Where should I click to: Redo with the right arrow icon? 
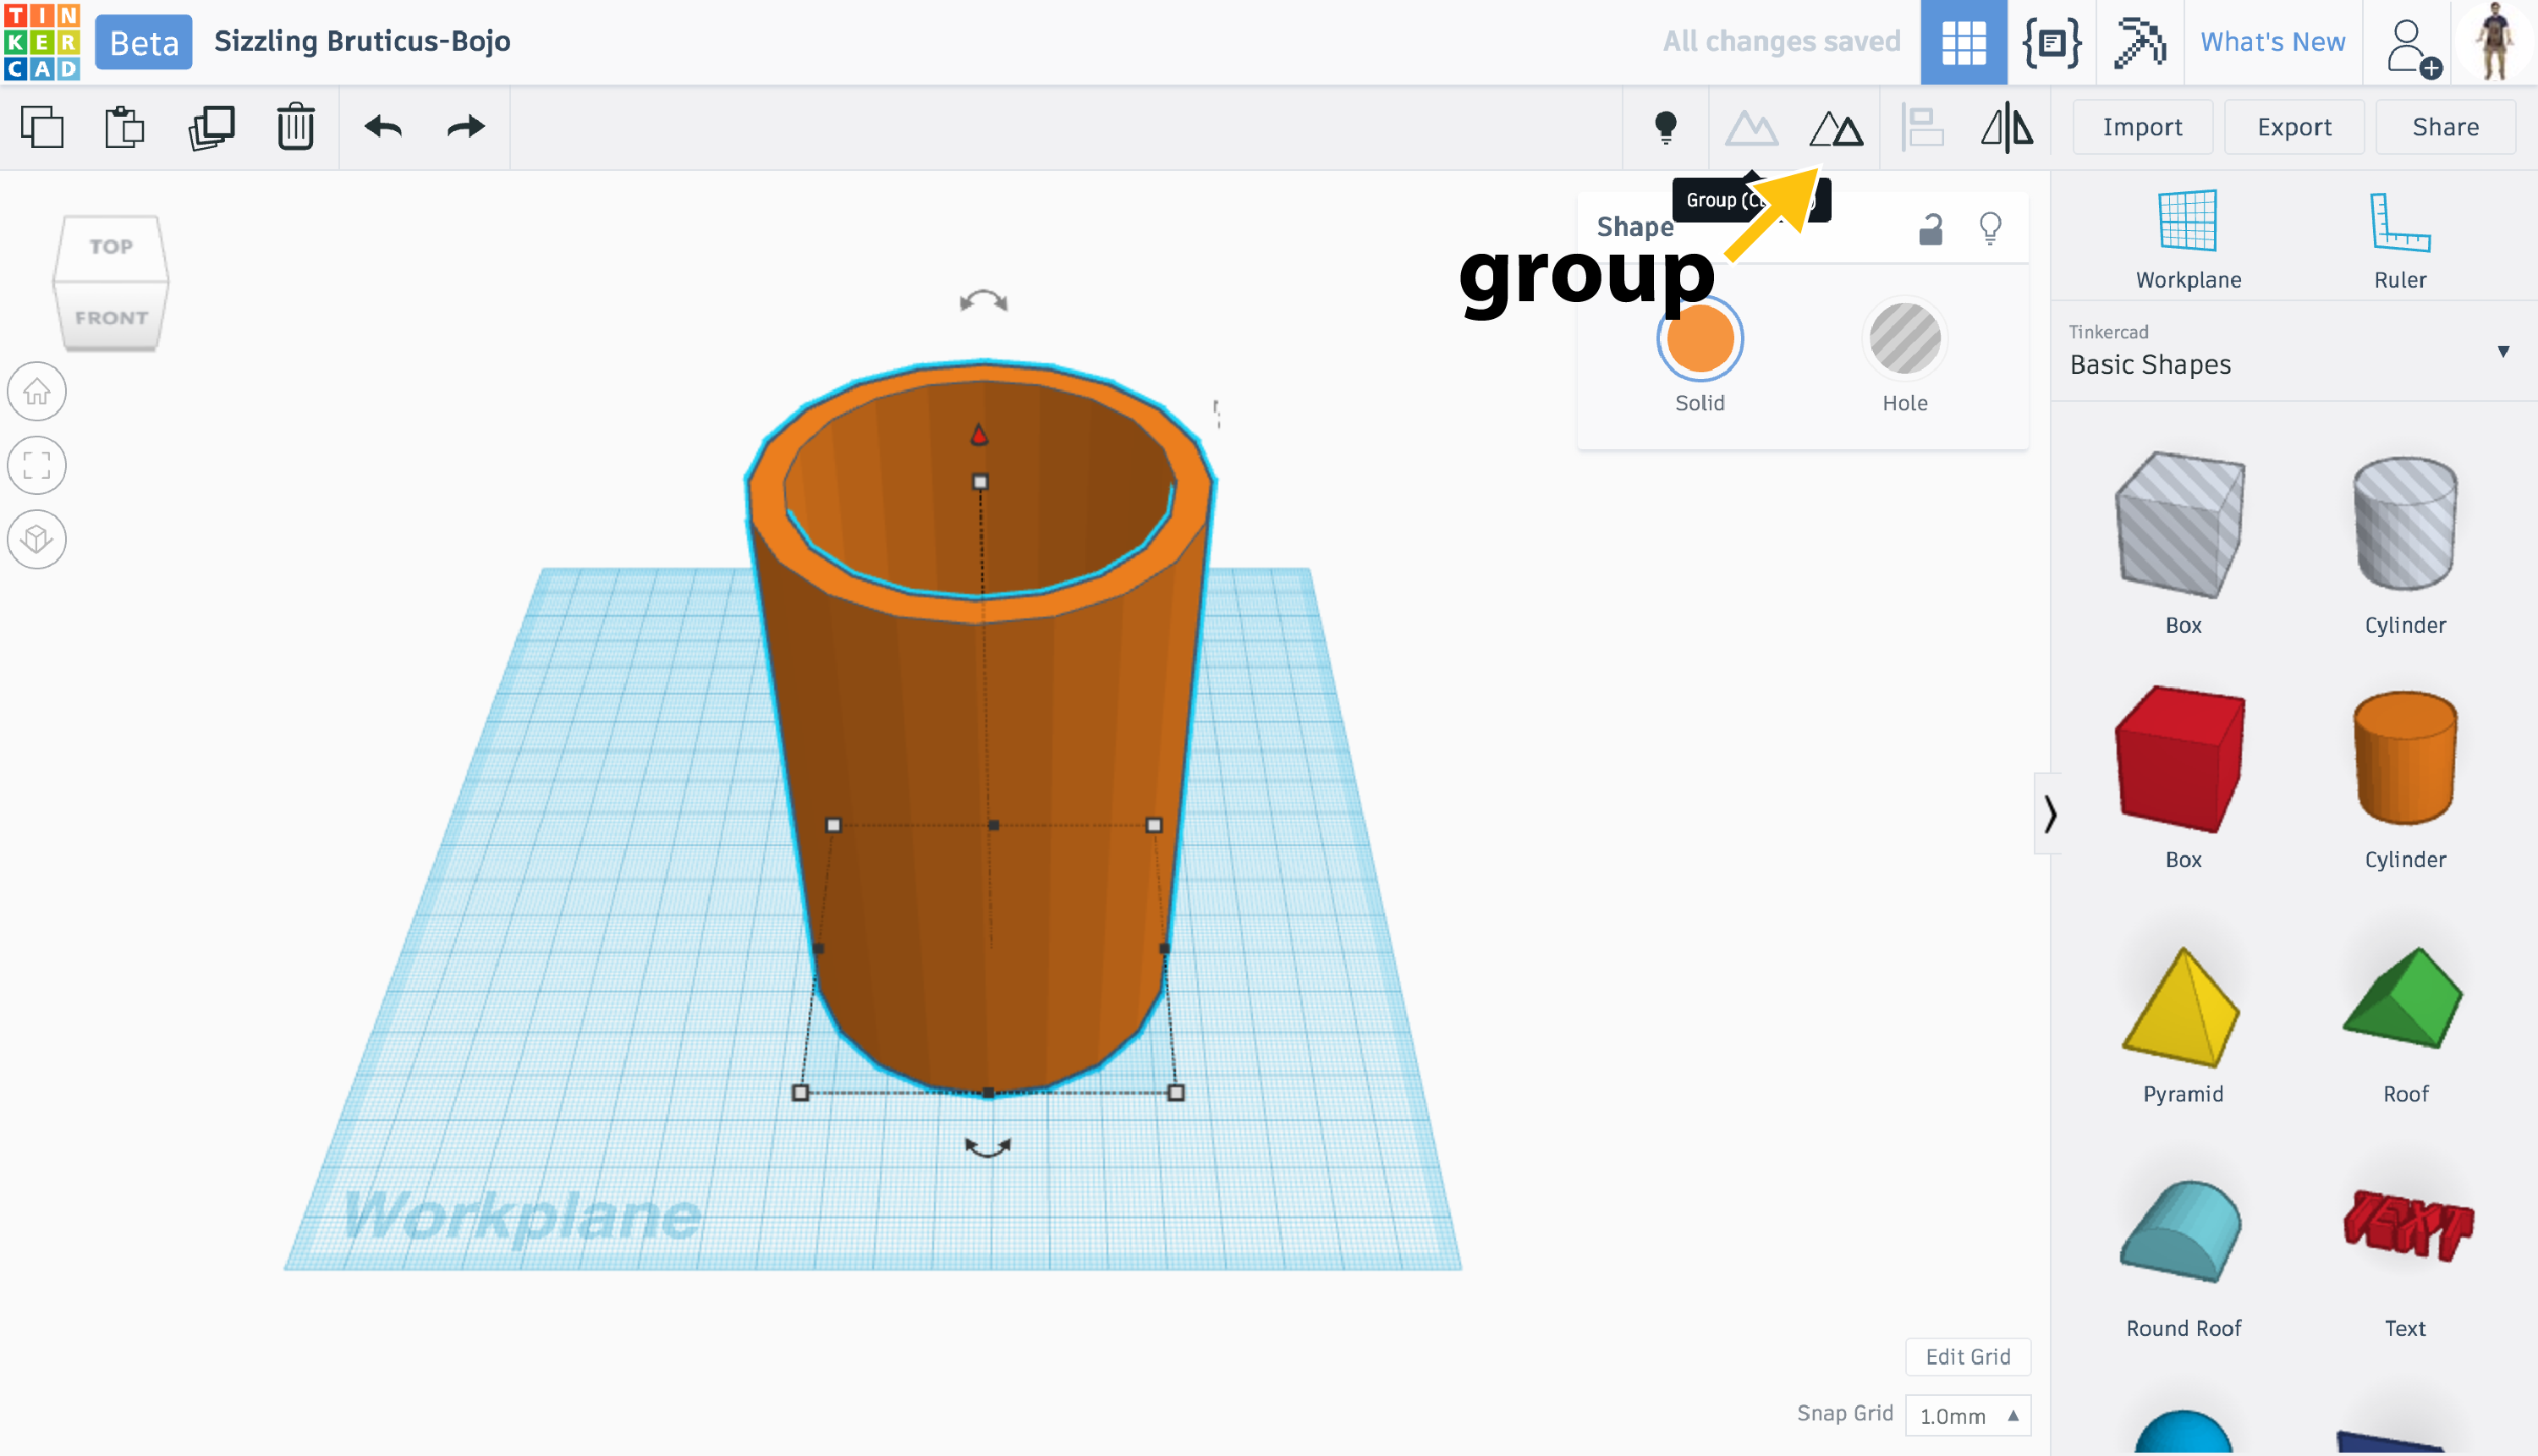[465, 127]
